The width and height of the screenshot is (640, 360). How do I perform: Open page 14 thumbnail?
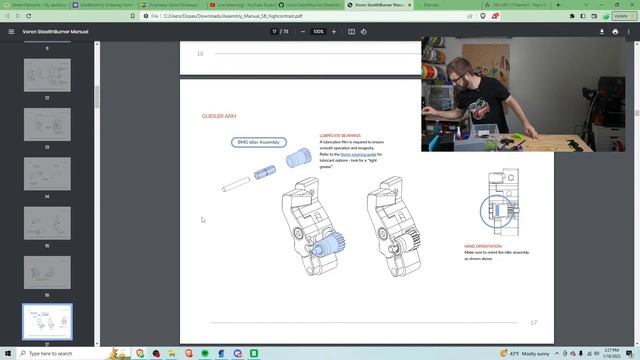point(47,174)
